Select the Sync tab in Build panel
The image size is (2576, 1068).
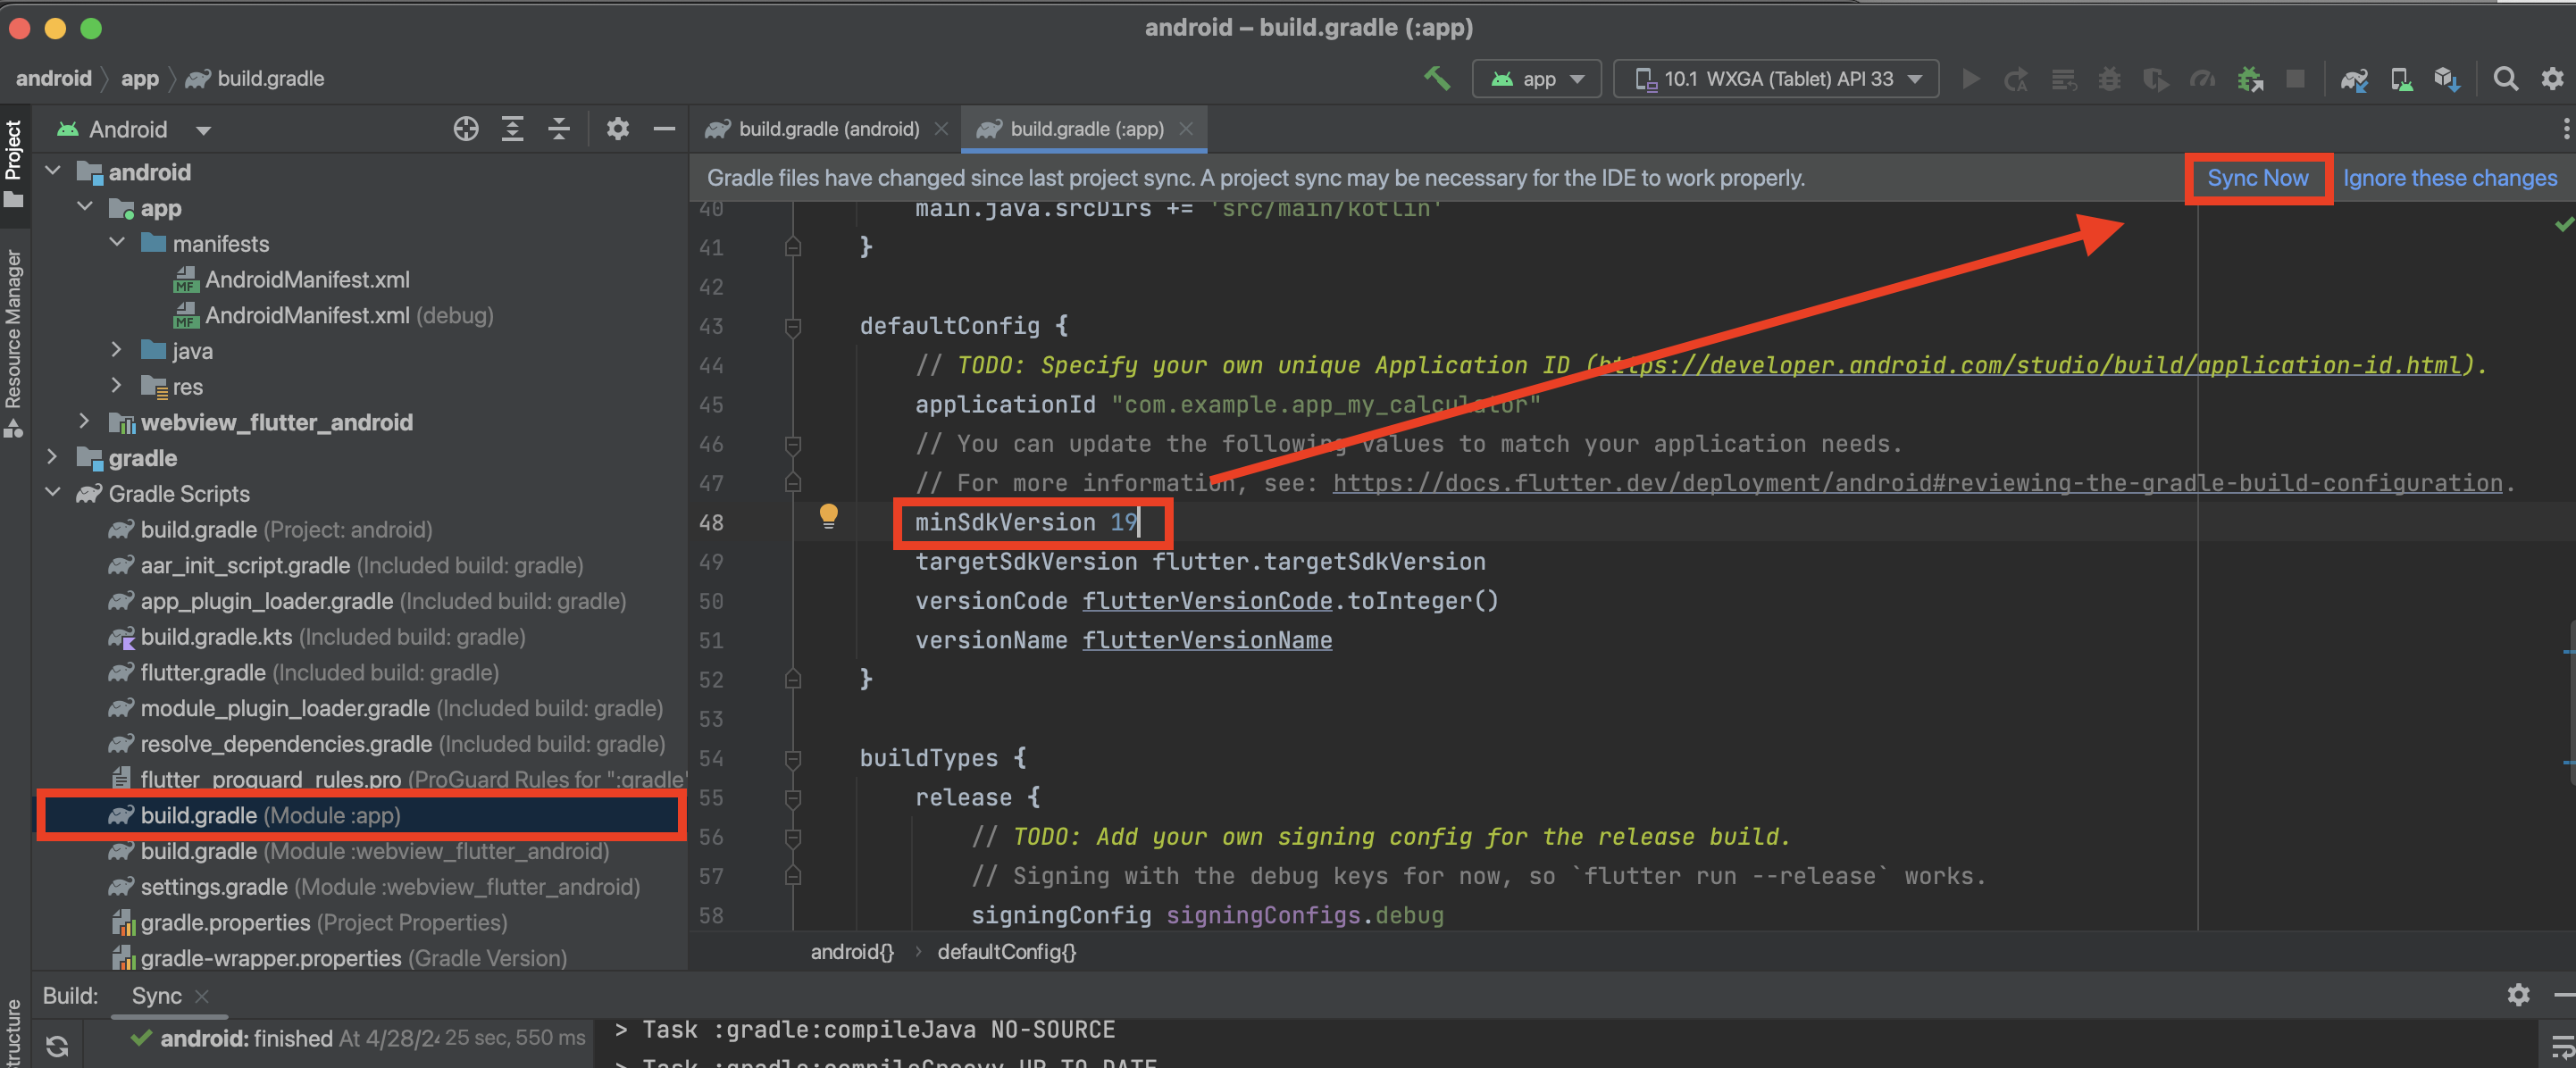(156, 995)
